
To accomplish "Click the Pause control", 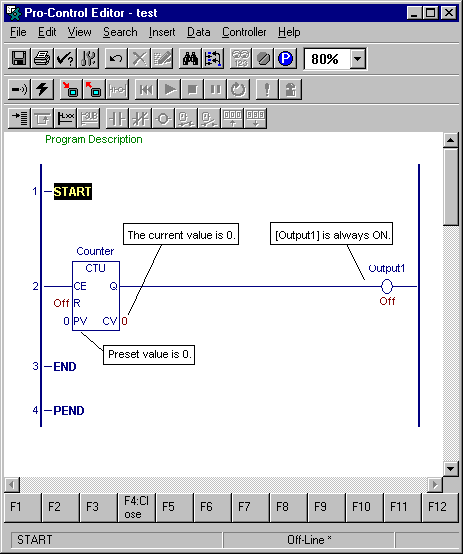I will point(215,89).
